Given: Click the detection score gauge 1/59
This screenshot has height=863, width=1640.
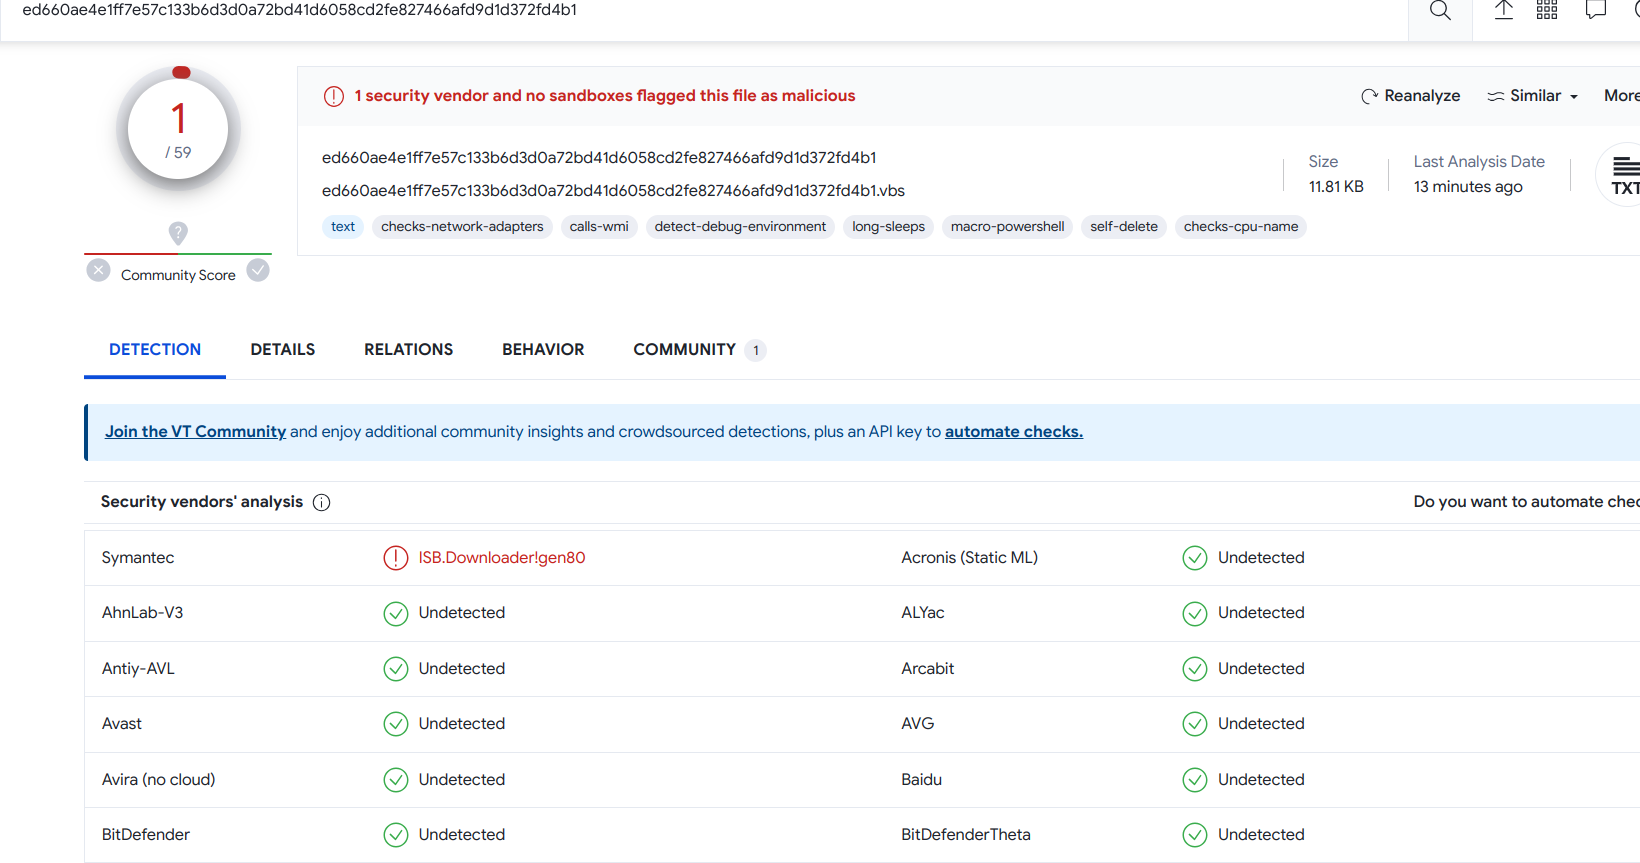Looking at the screenshot, I should pos(178,129).
